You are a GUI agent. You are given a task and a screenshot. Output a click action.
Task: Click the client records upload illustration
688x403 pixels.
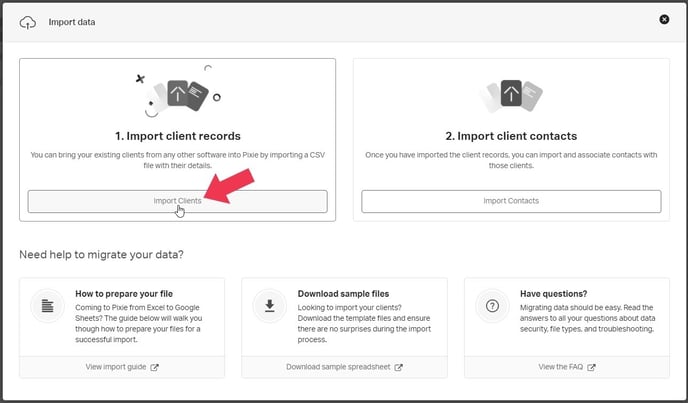[x=178, y=93]
